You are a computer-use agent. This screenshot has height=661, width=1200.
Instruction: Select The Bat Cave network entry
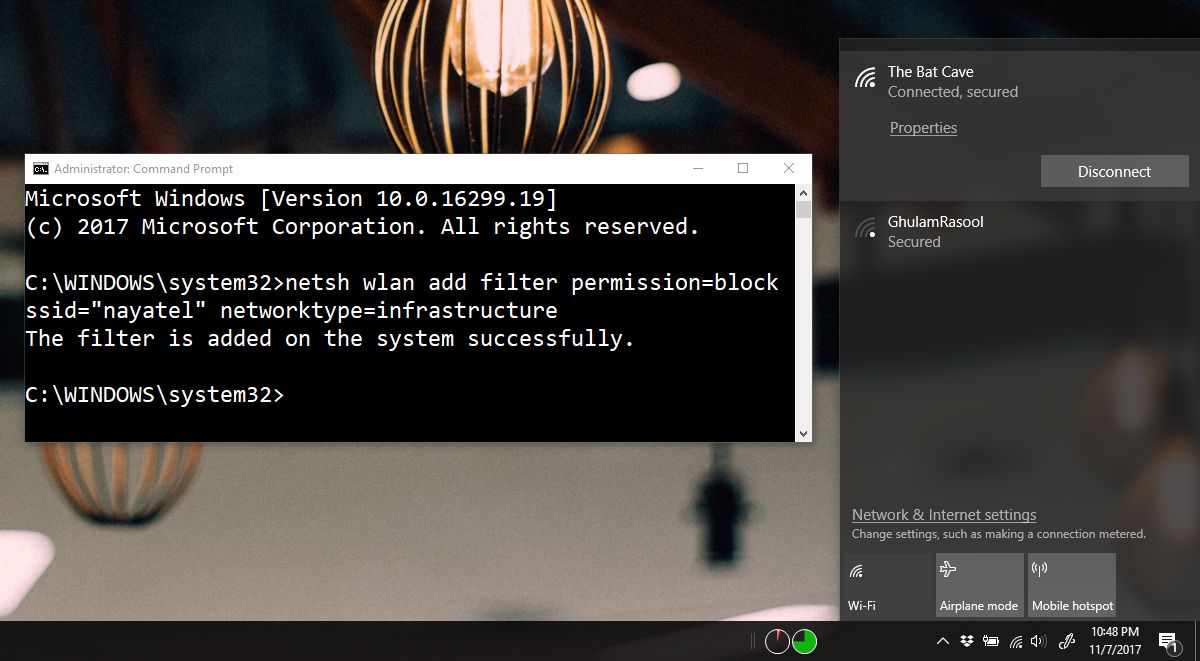coord(1020,81)
